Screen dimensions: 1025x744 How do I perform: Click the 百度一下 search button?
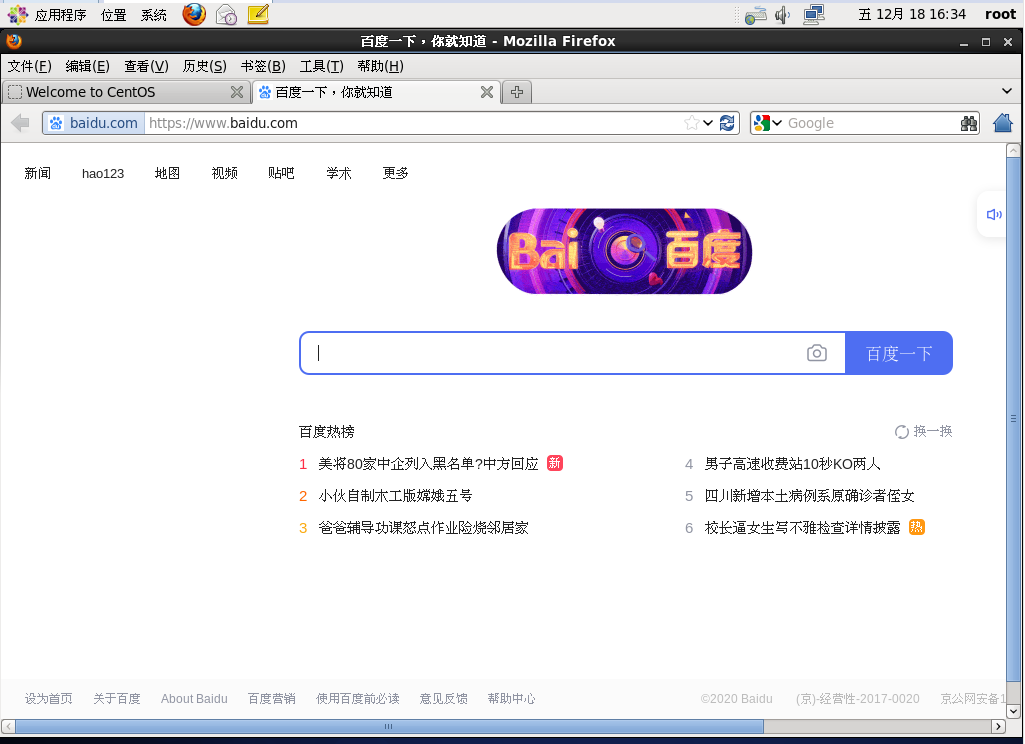899,353
